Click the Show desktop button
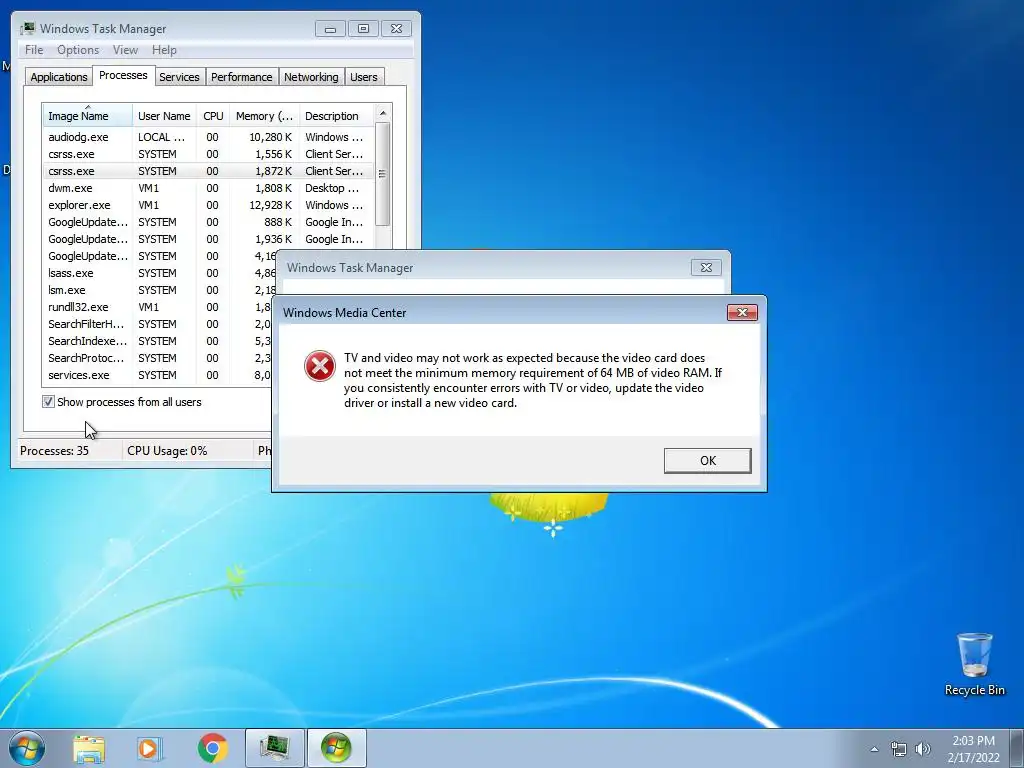Image resolution: width=1024 pixels, height=768 pixels. point(1017,748)
